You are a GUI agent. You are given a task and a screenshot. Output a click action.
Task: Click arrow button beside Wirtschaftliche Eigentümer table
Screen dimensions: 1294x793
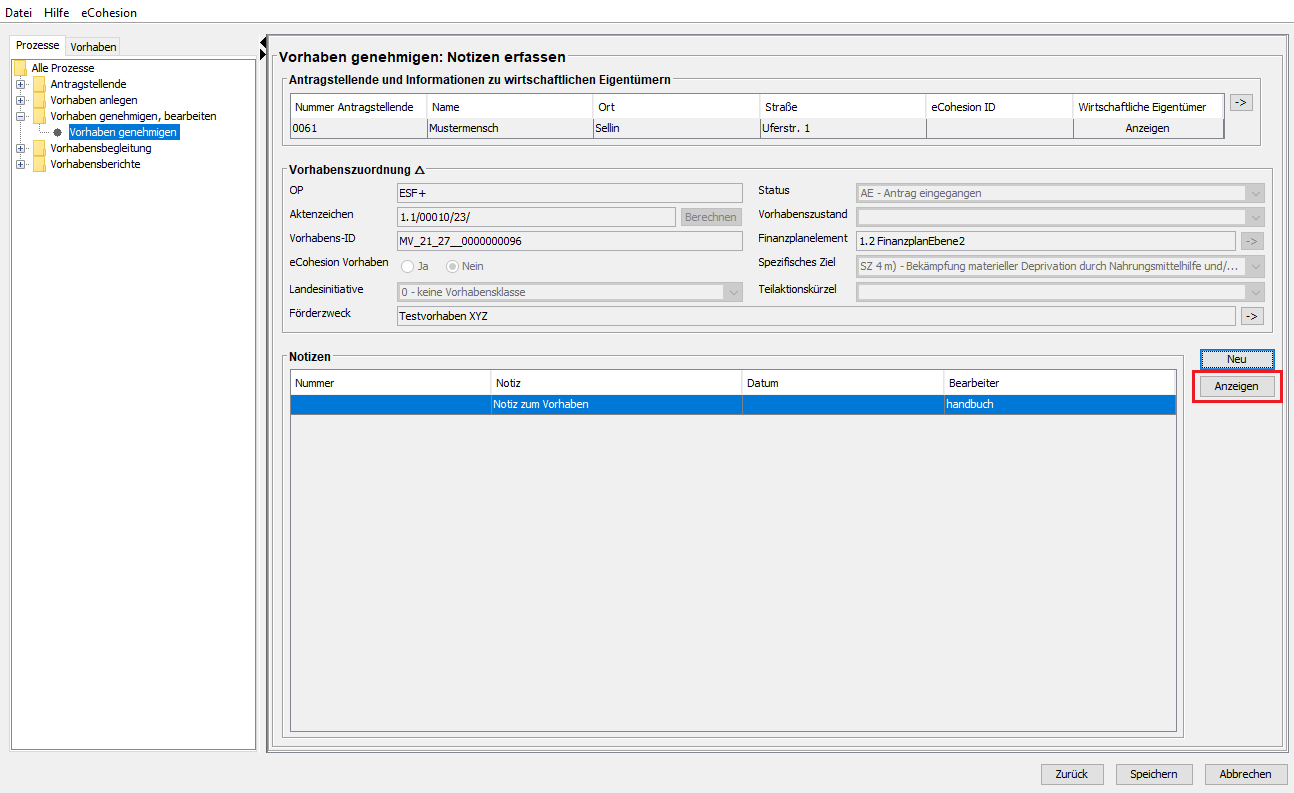pyautogui.click(x=1241, y=102)
